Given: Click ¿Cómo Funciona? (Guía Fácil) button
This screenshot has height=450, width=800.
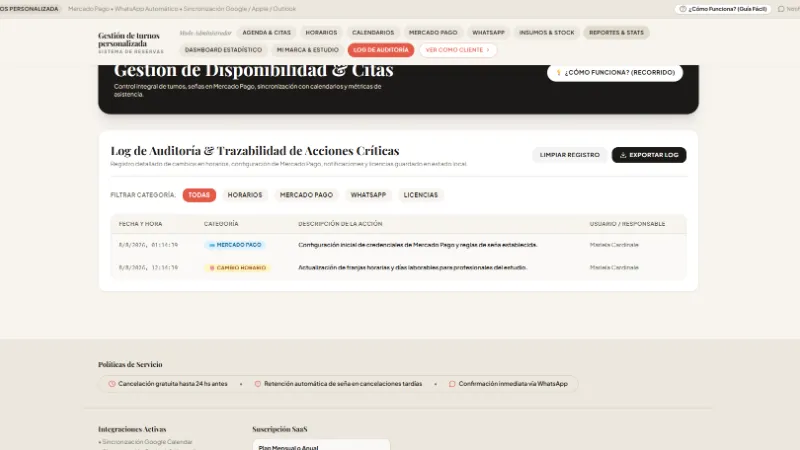Looking at the screenshot, I should (723, 9).
